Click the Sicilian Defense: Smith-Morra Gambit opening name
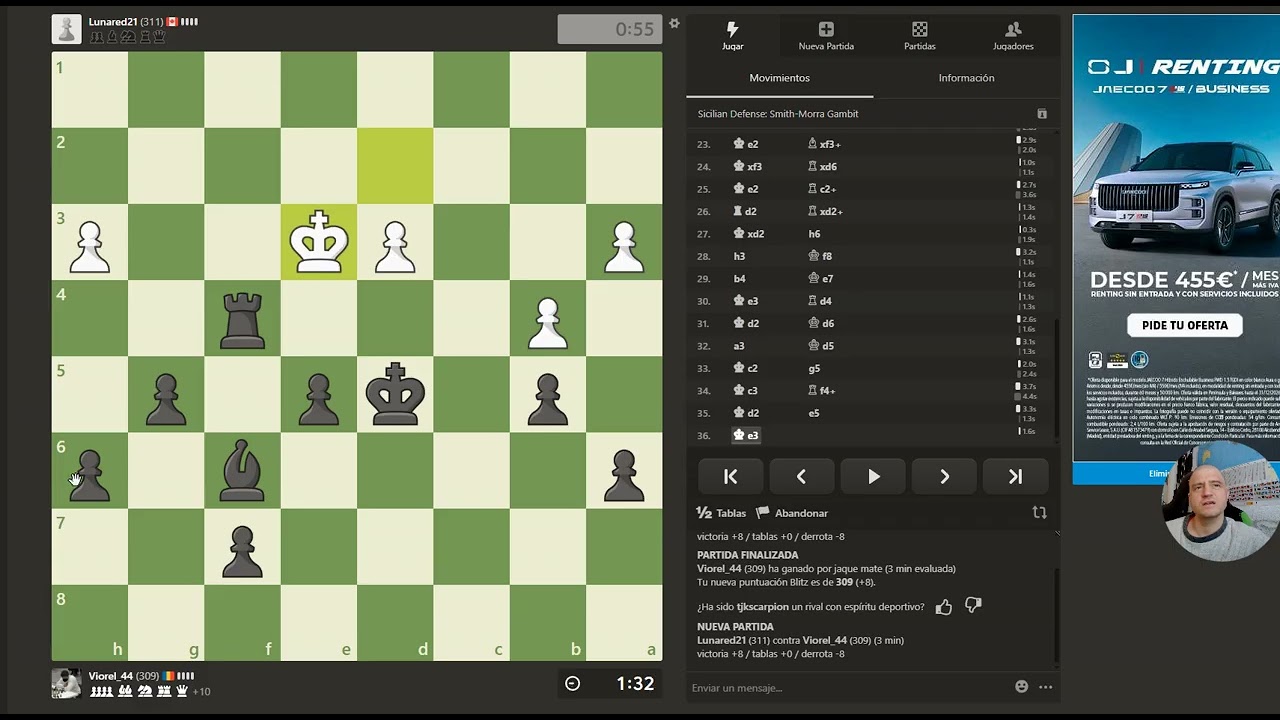This screenshot has width=1280, height=720. [x=778, y=114]
